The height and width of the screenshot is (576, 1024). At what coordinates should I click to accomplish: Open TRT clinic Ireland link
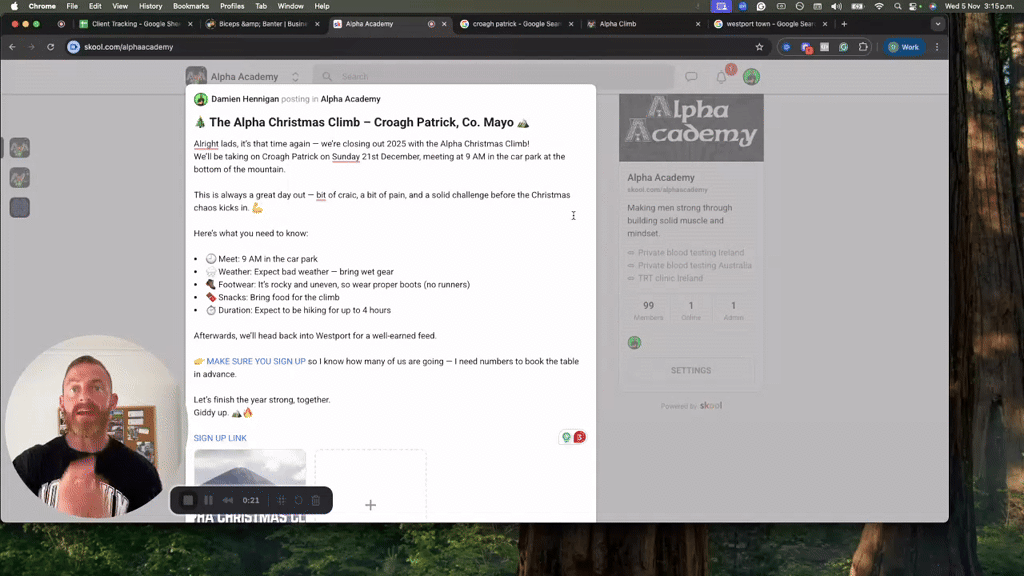[x=671, y=278]
